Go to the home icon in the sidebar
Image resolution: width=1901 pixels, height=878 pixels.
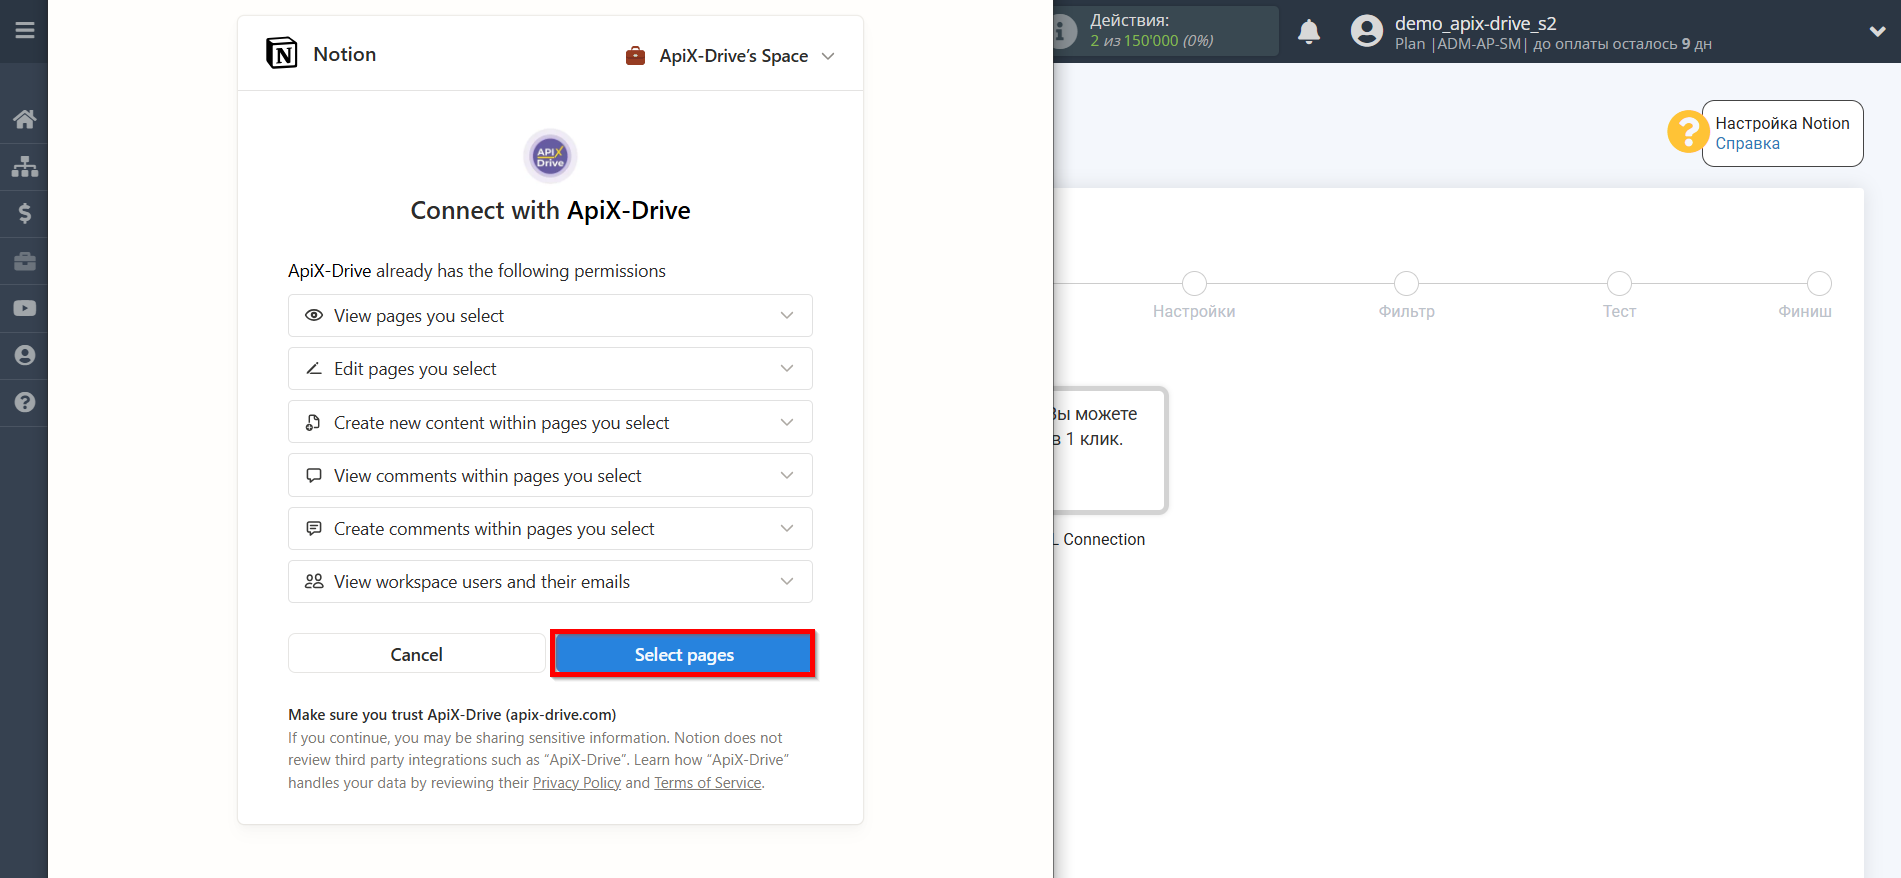[x=25, y=120]
